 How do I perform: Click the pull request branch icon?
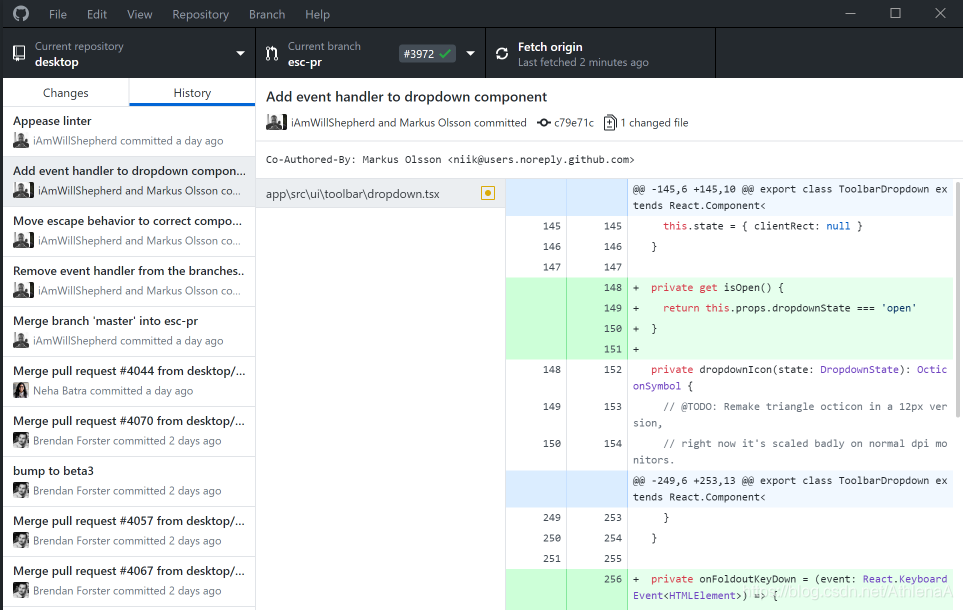[x=271, y=53]
